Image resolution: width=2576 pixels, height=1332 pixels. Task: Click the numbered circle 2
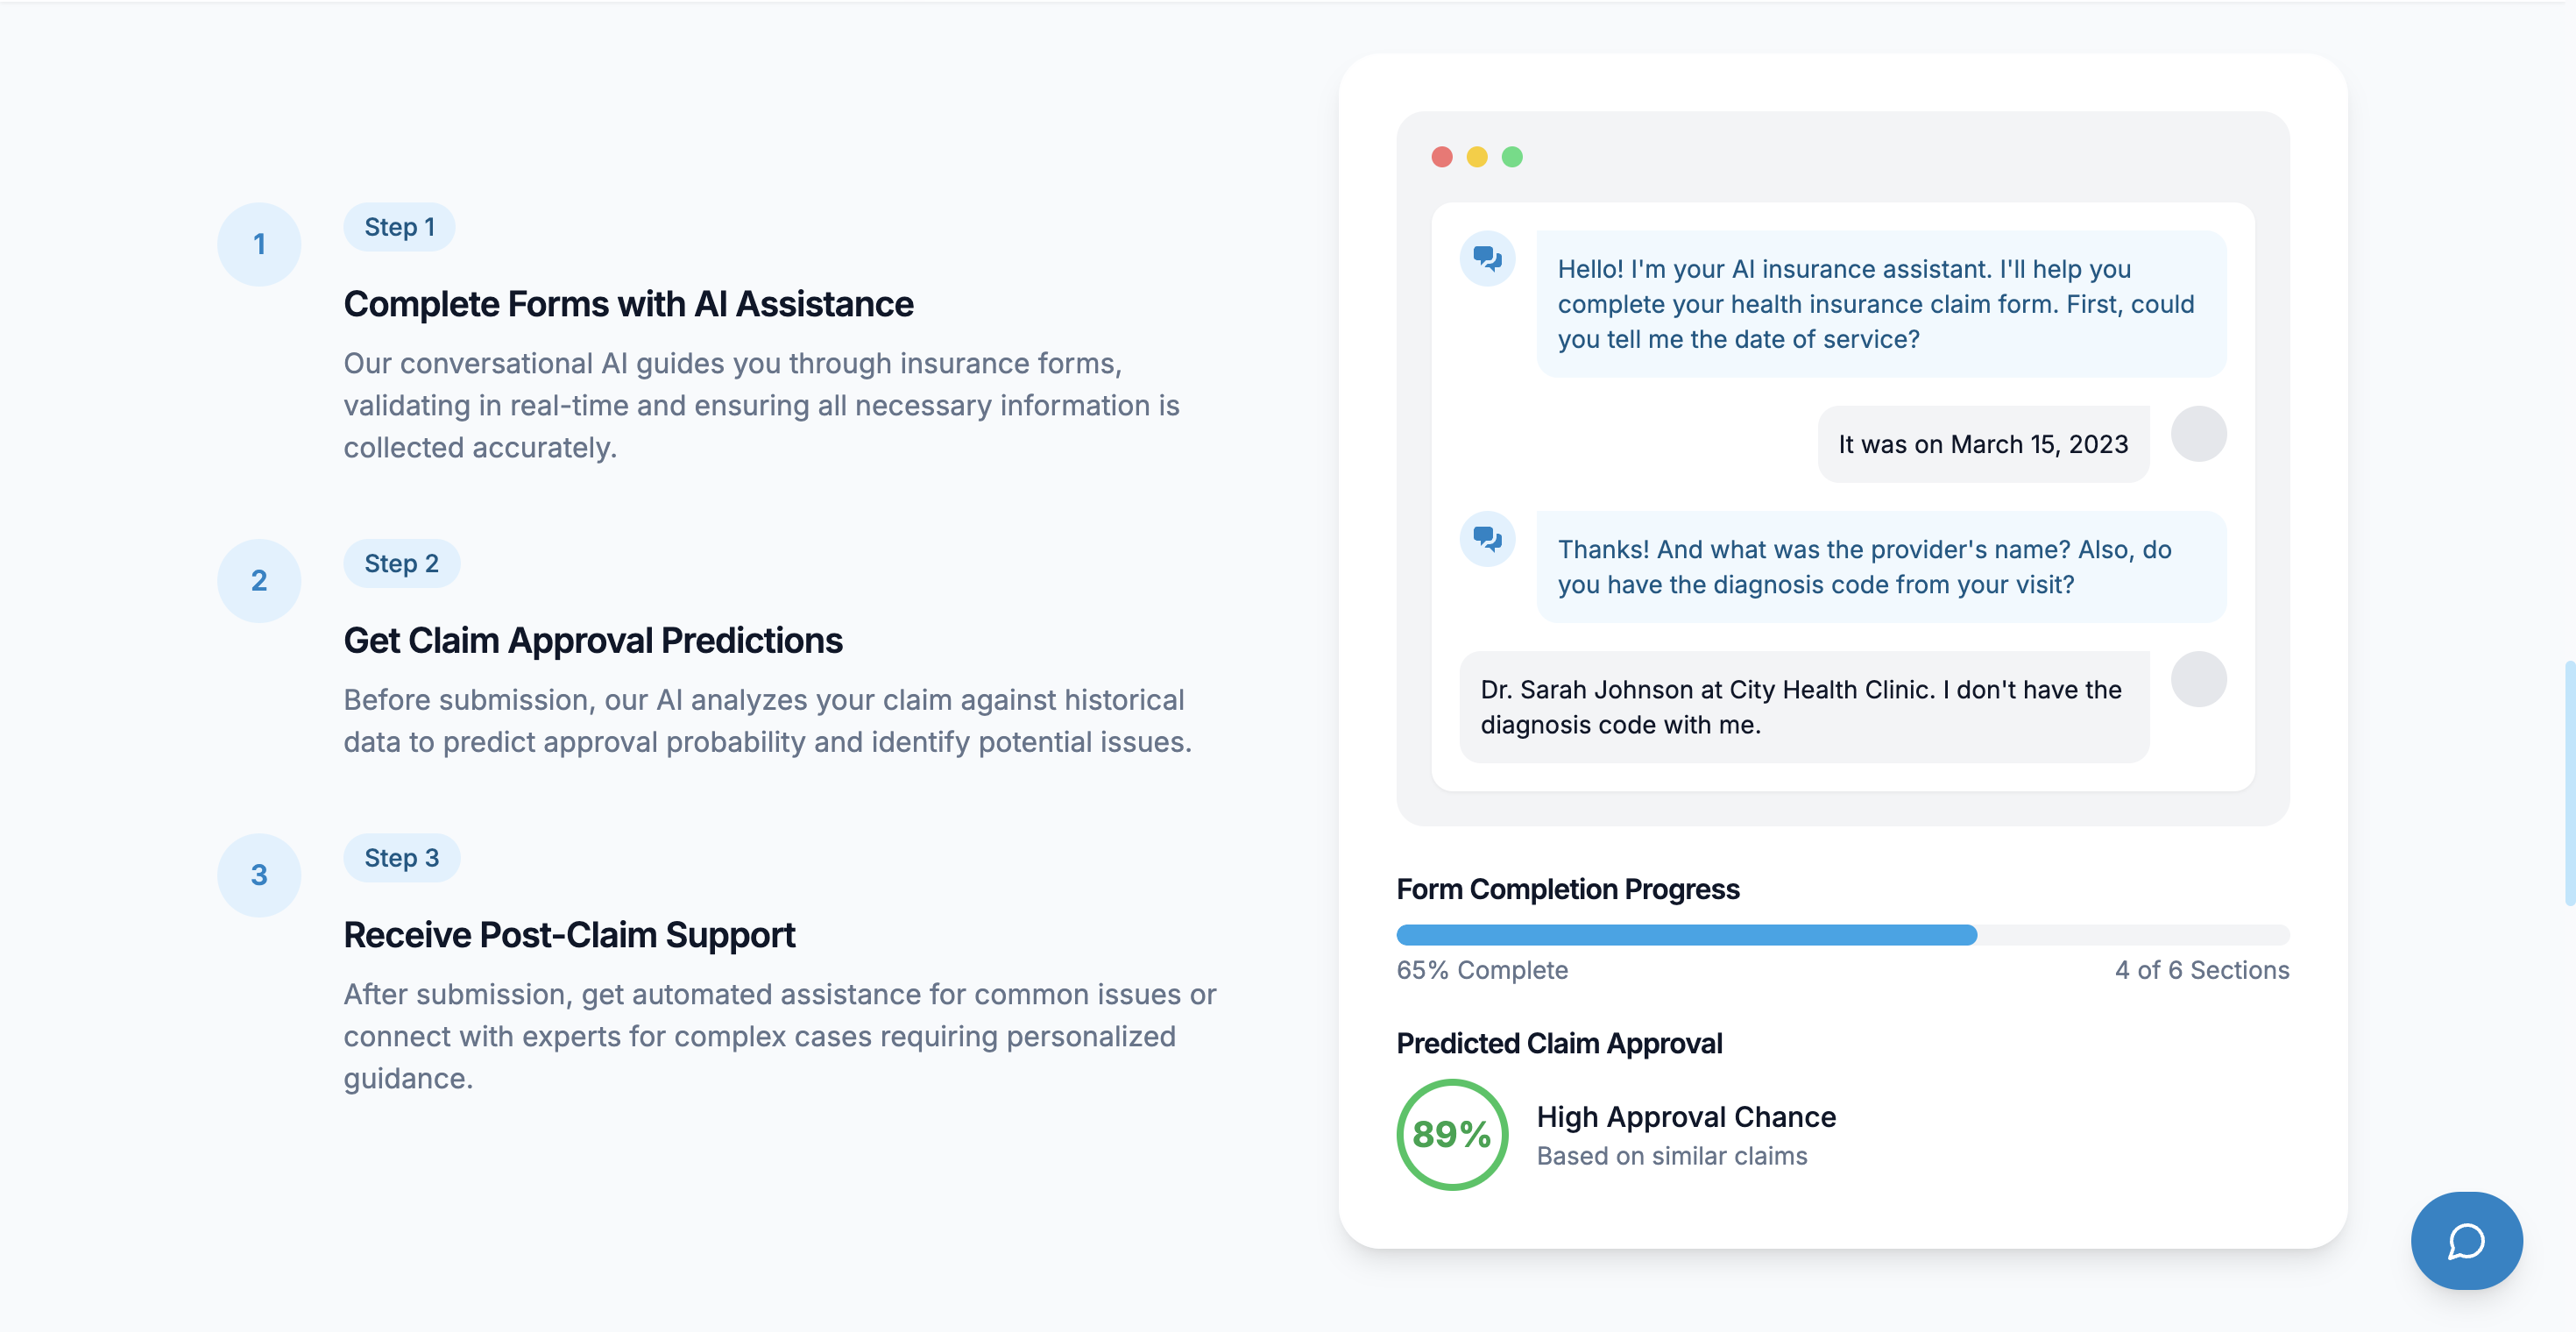point(259,581)
